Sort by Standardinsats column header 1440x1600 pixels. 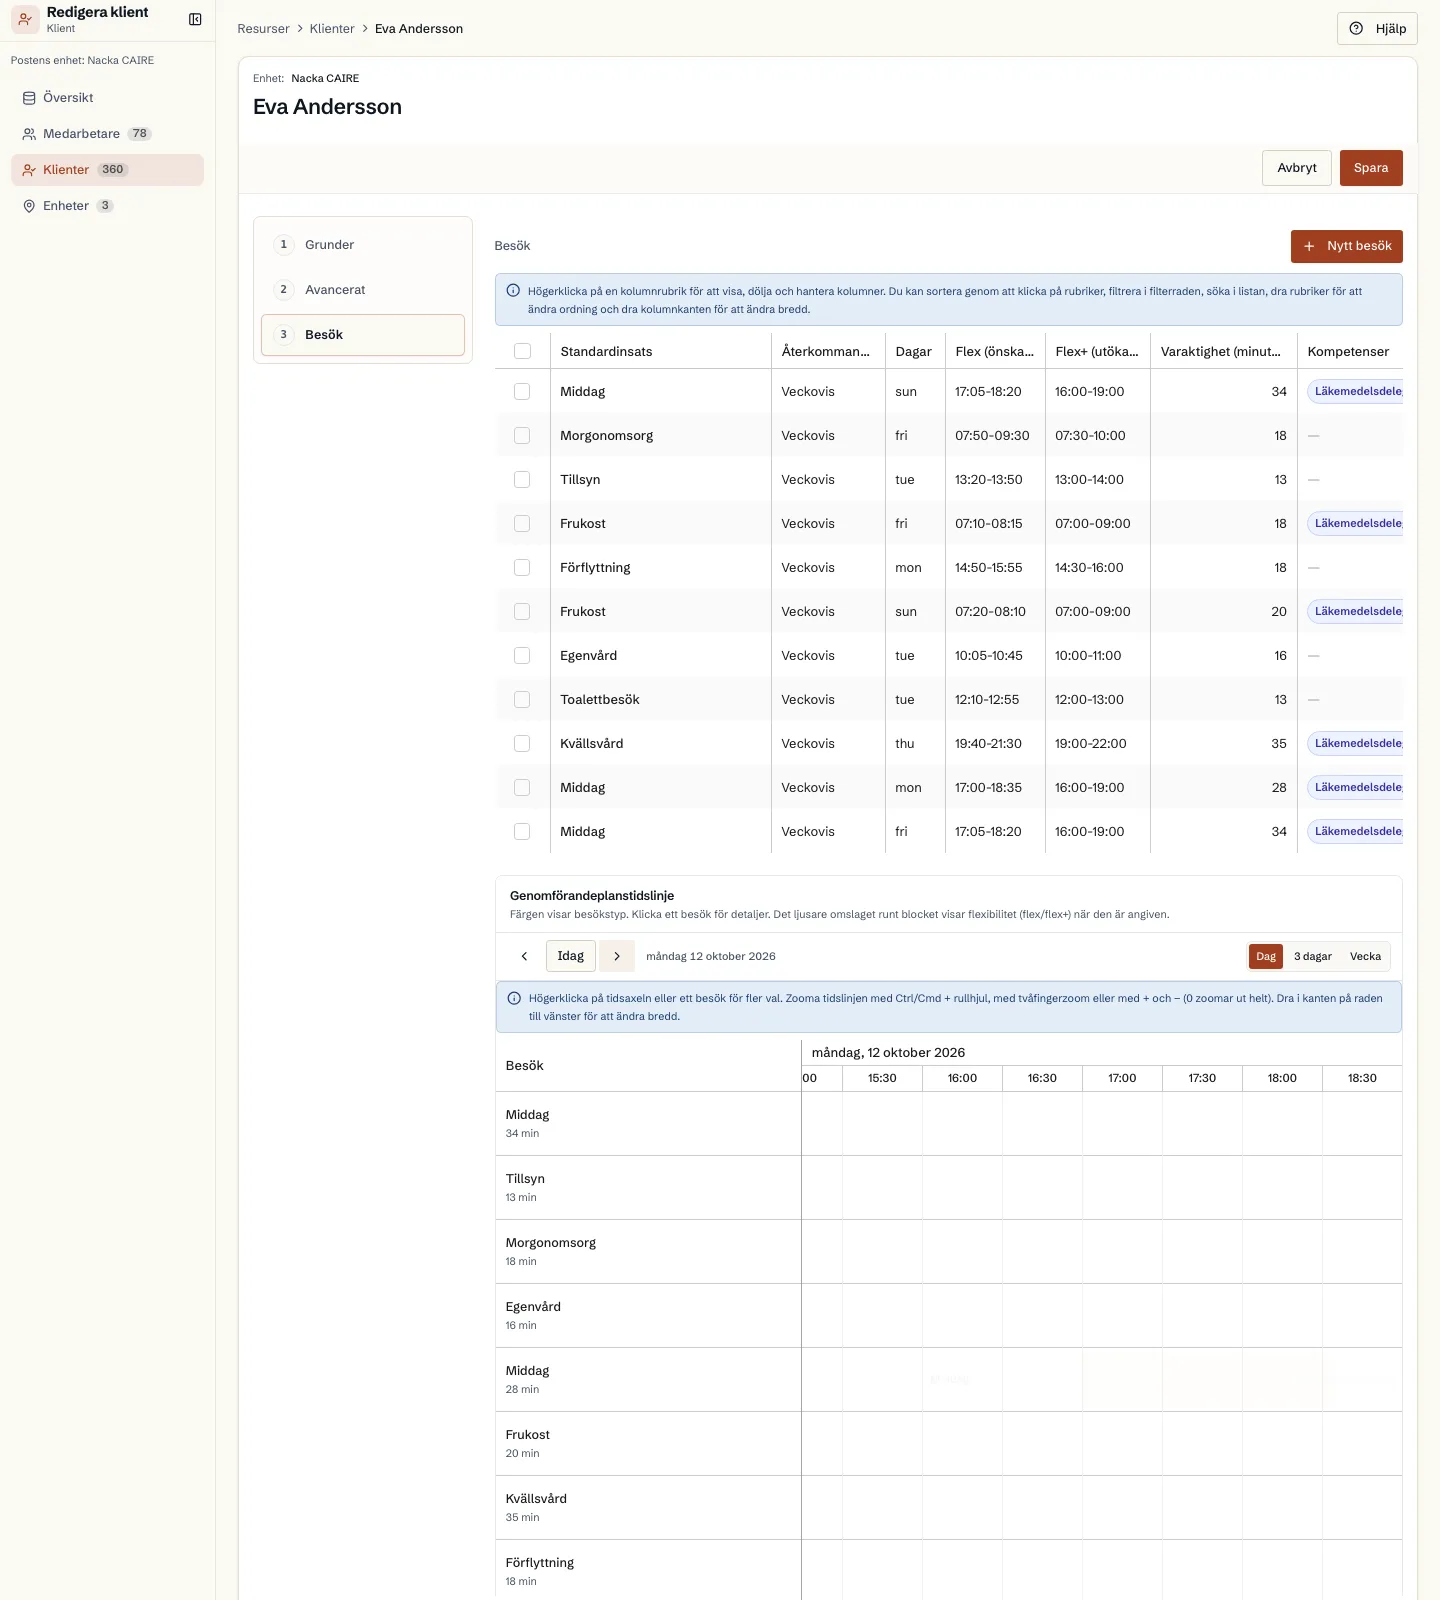pyautogui.click(x=660, y=351)
